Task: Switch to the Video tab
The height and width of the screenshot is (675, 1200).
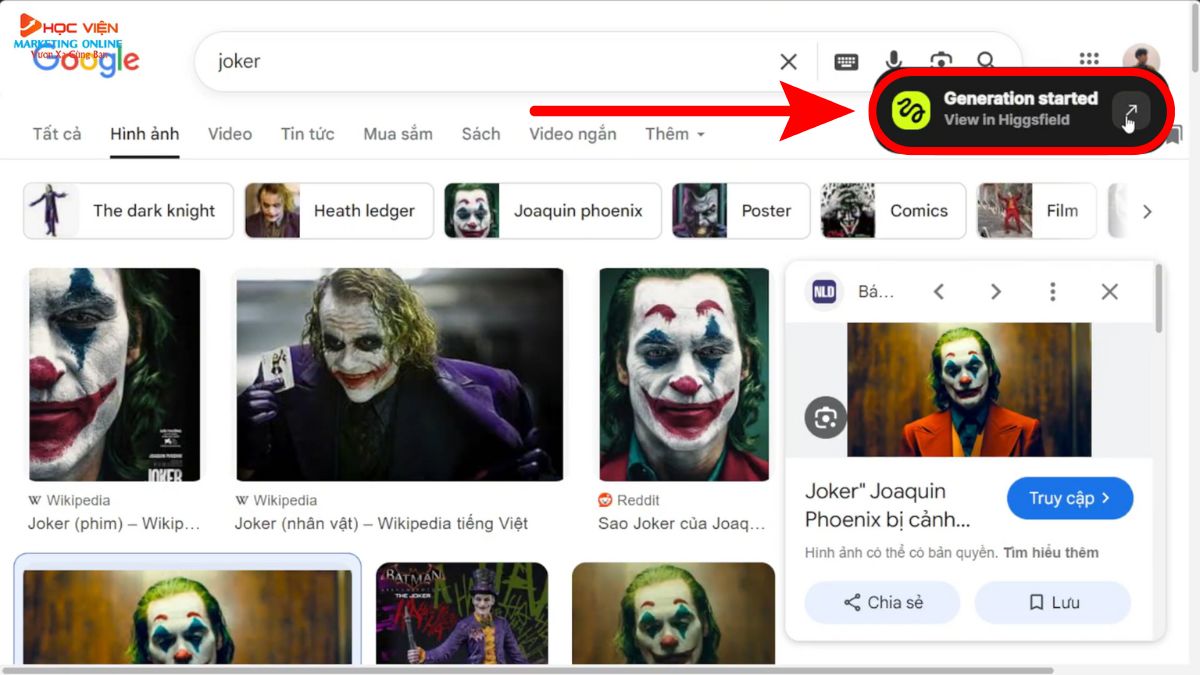Action: click(230, 134)
